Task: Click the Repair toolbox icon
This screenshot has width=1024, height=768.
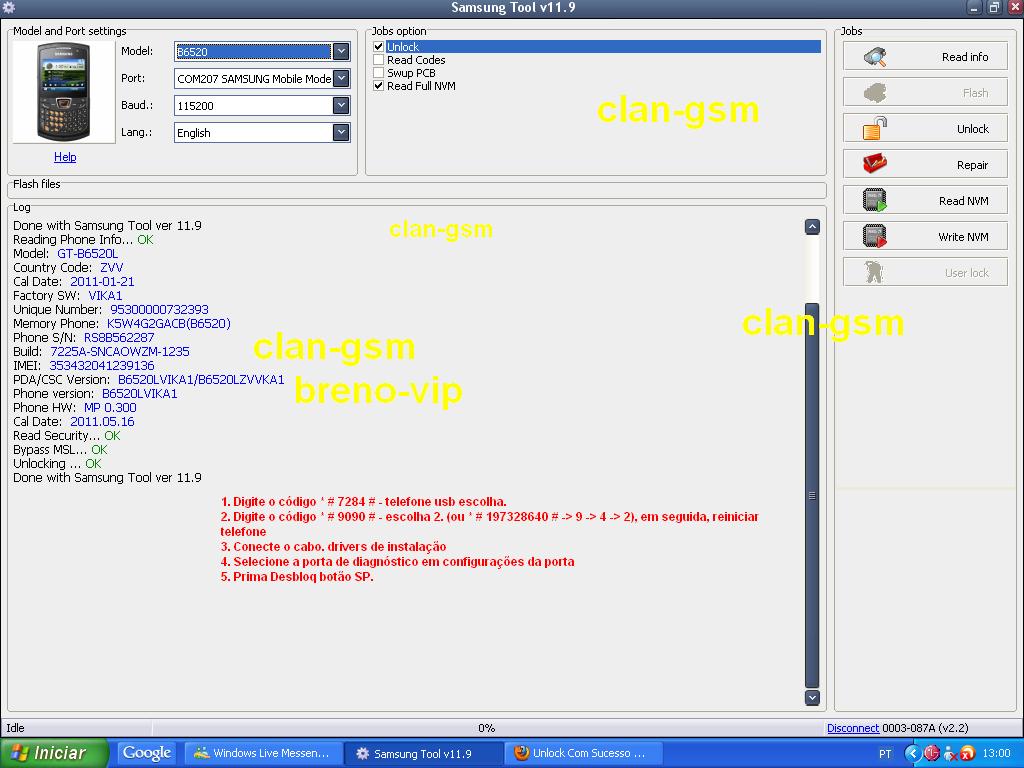Action: coord(874,164)
